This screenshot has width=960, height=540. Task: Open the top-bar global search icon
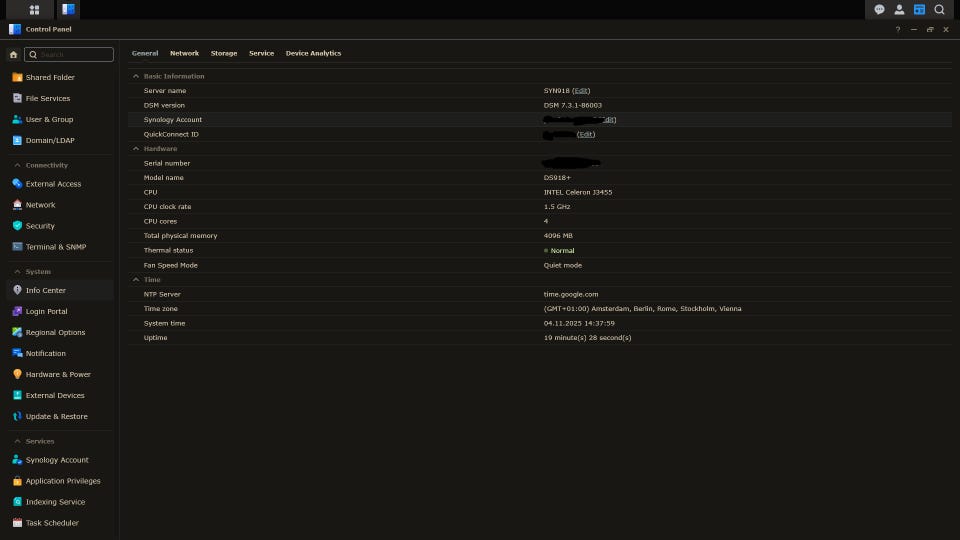939,10
